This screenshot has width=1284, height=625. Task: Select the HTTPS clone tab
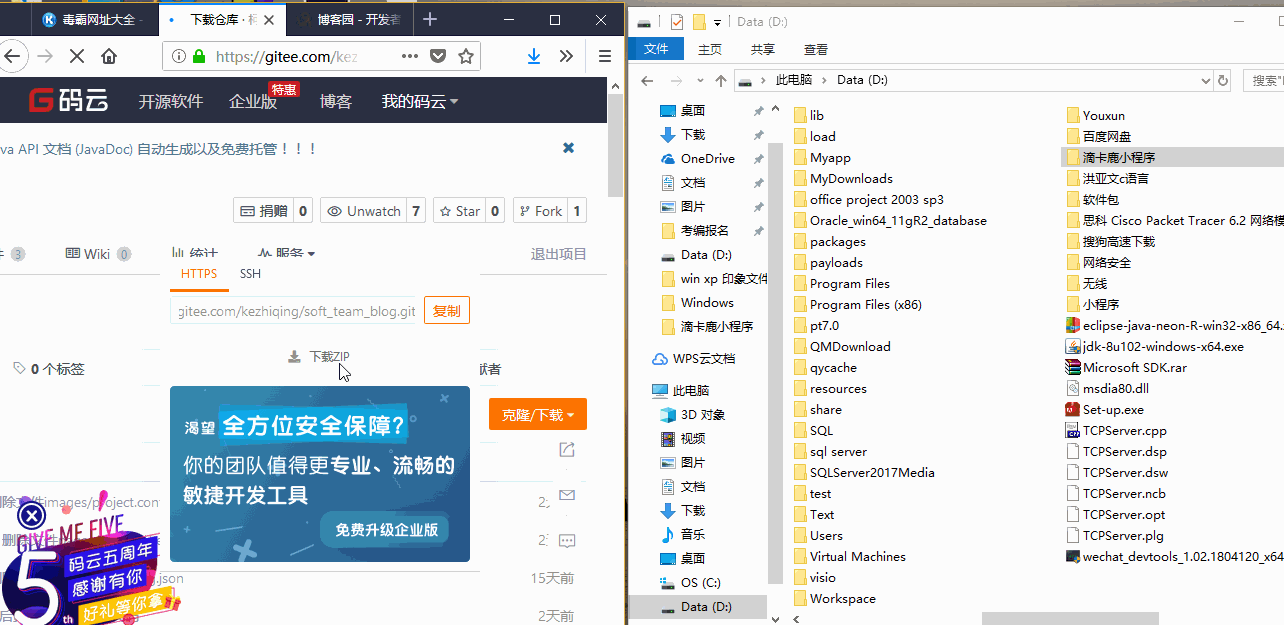tap(199, 274)
